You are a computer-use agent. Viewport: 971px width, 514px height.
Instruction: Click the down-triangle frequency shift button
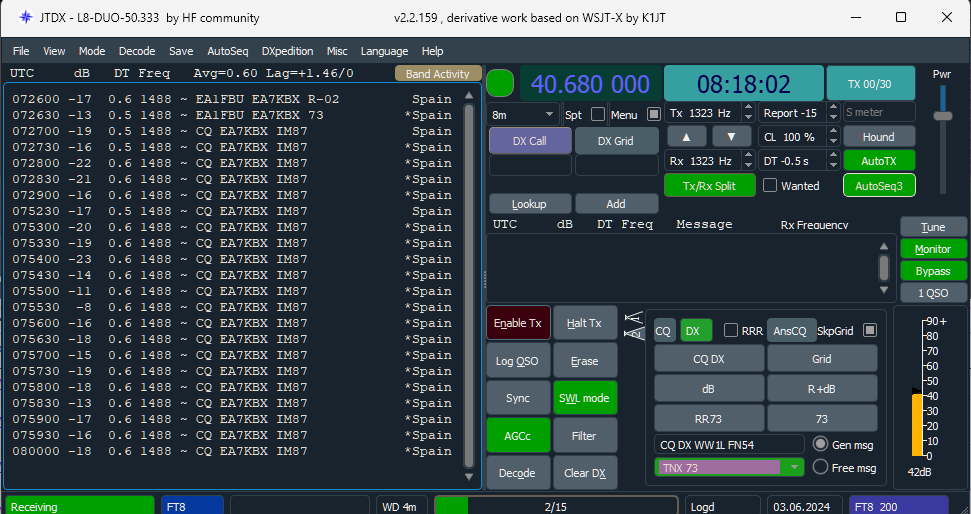[x=731, y=136]
